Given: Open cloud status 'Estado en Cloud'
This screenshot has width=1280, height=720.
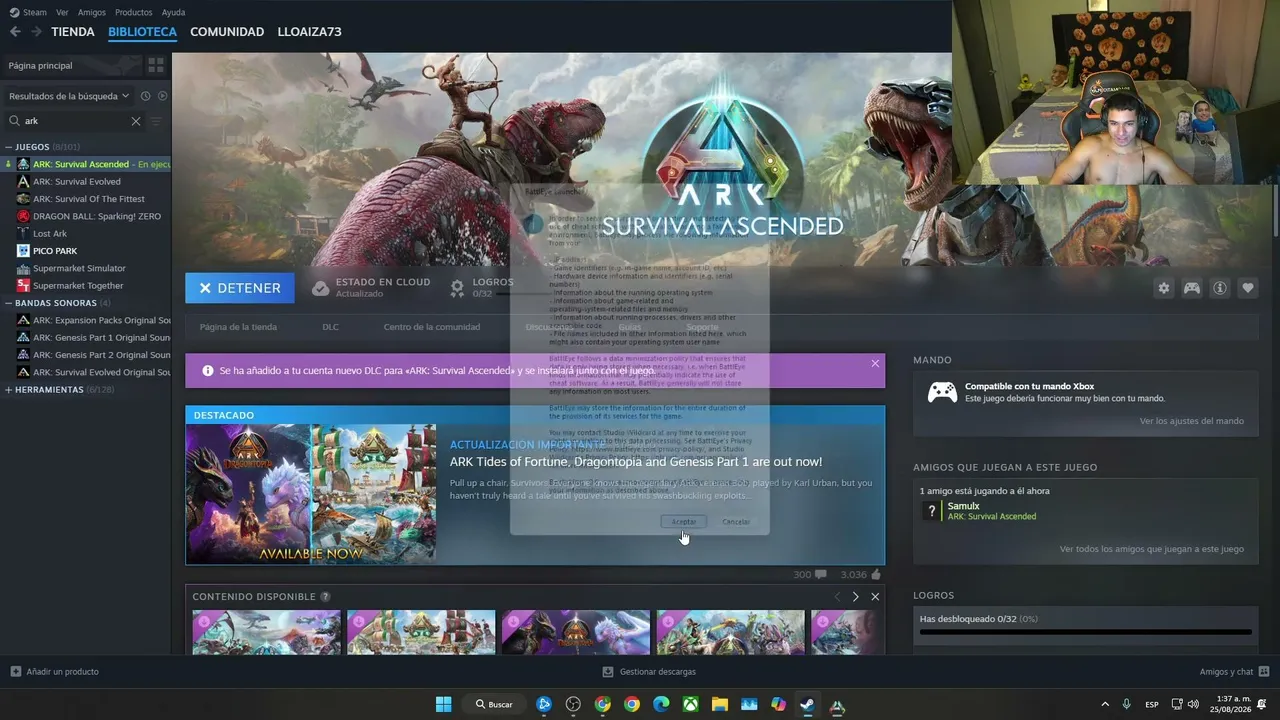Looking at the screenshot, I should [x=371, y=288].
